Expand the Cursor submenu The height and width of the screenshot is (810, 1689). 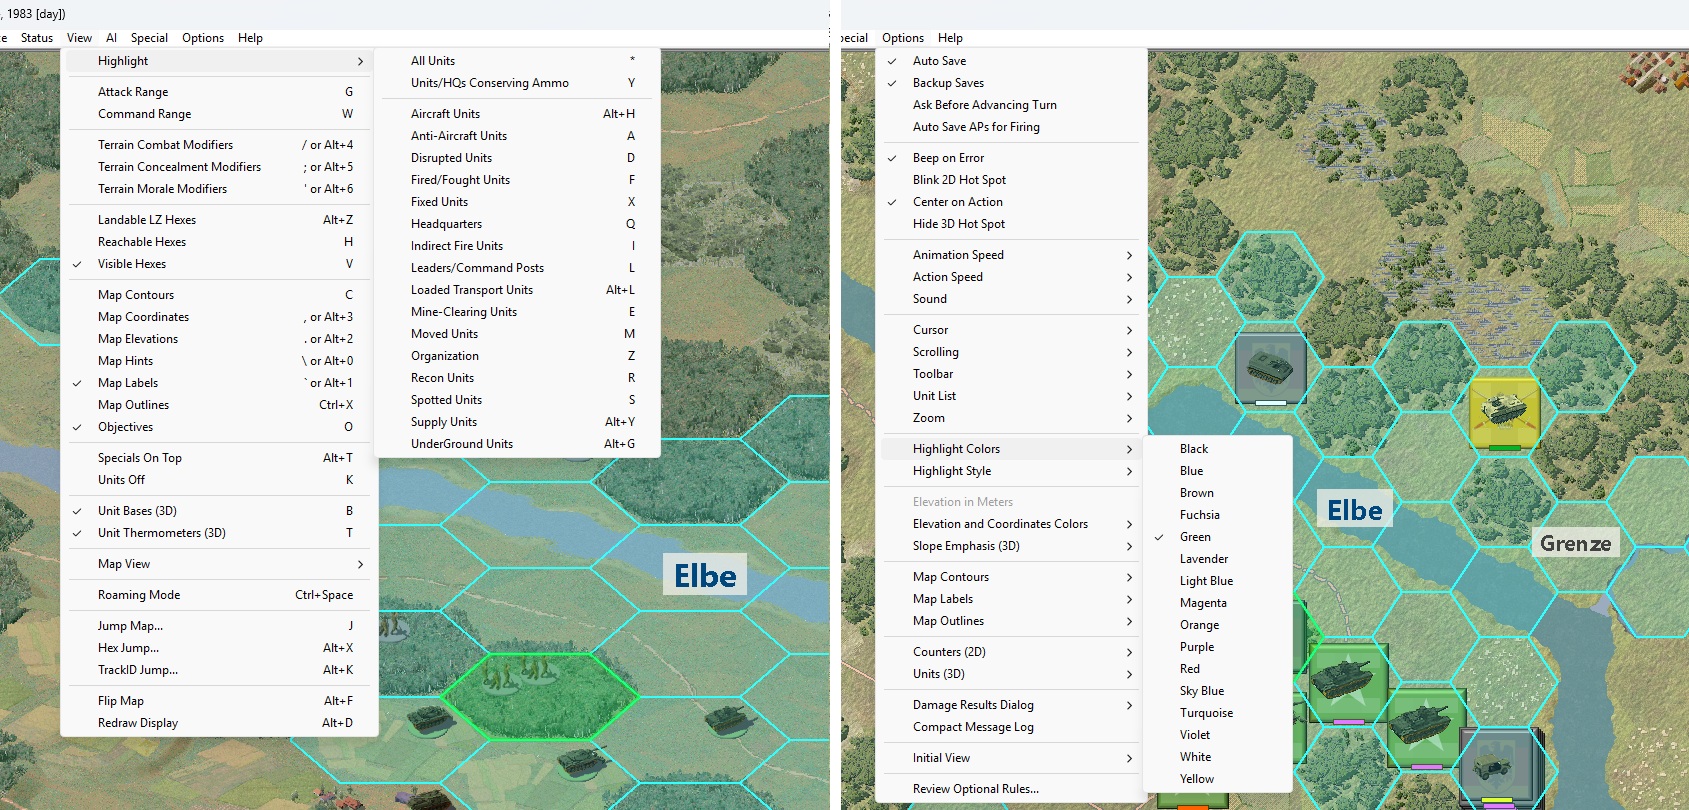pos(1011,330)
